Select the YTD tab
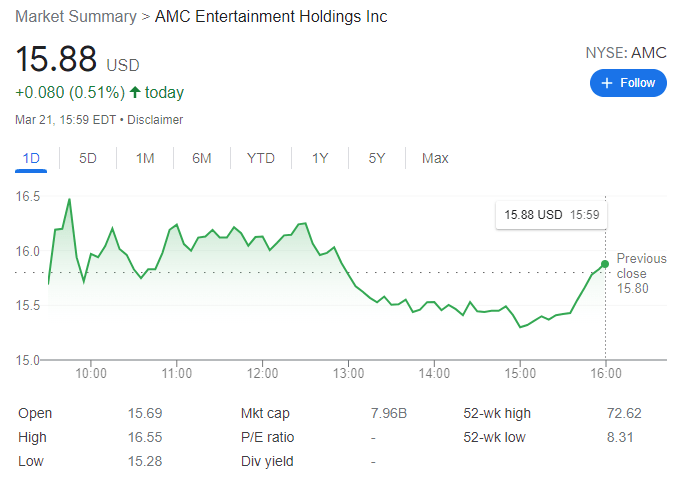 point(261,158)
